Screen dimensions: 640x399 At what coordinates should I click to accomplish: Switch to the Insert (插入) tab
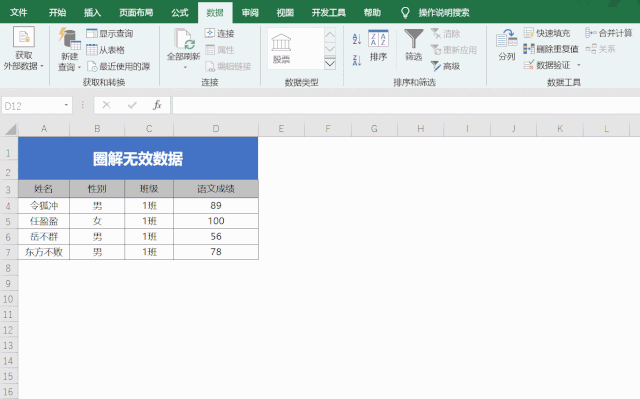click(x=92, y=13)
